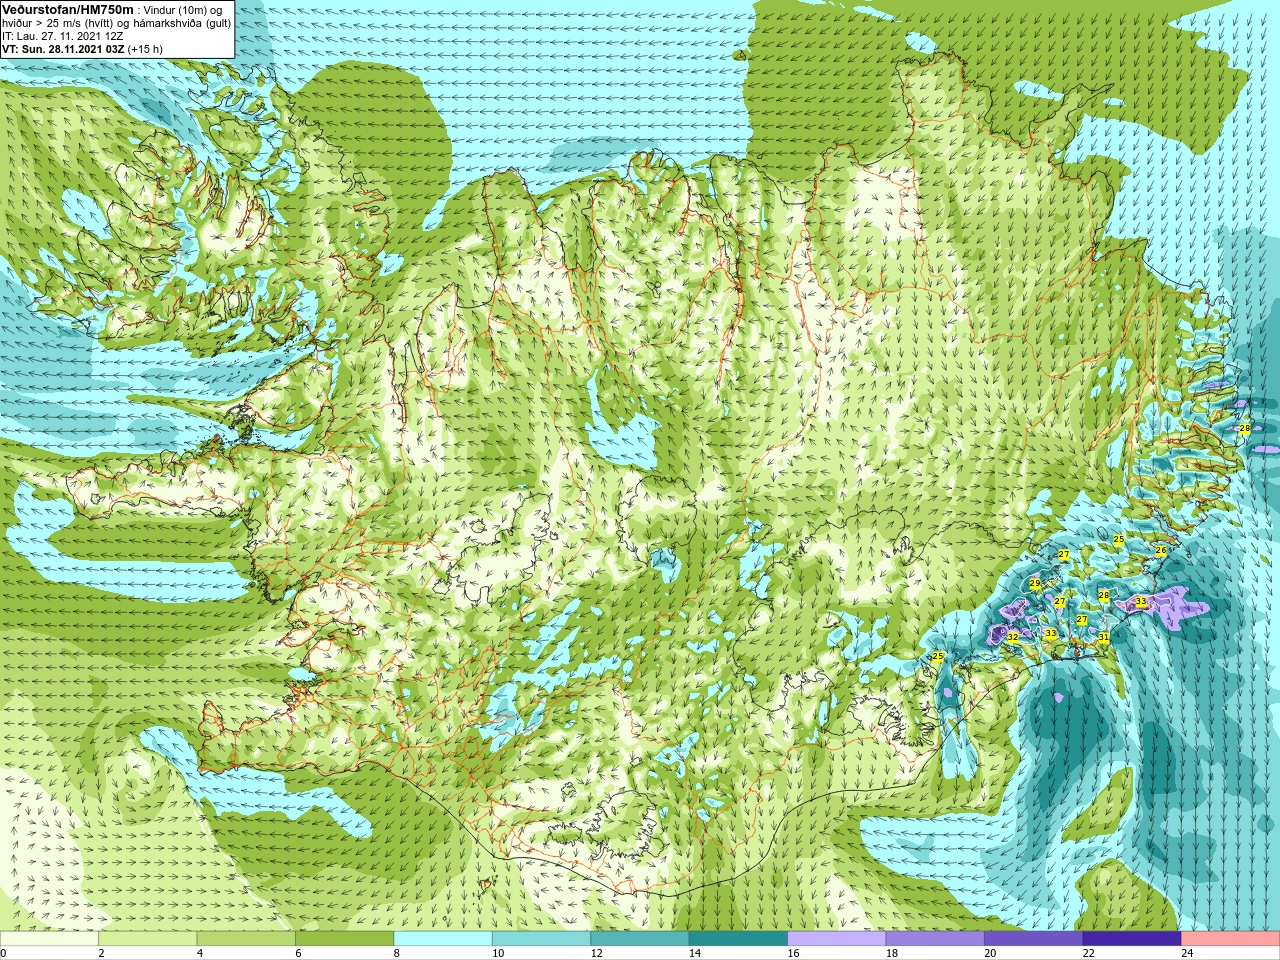Pick the 10–12 m/s turquoise legend swatch
The height and width of the screenshot is (960, 1280).
coord(541,939)
